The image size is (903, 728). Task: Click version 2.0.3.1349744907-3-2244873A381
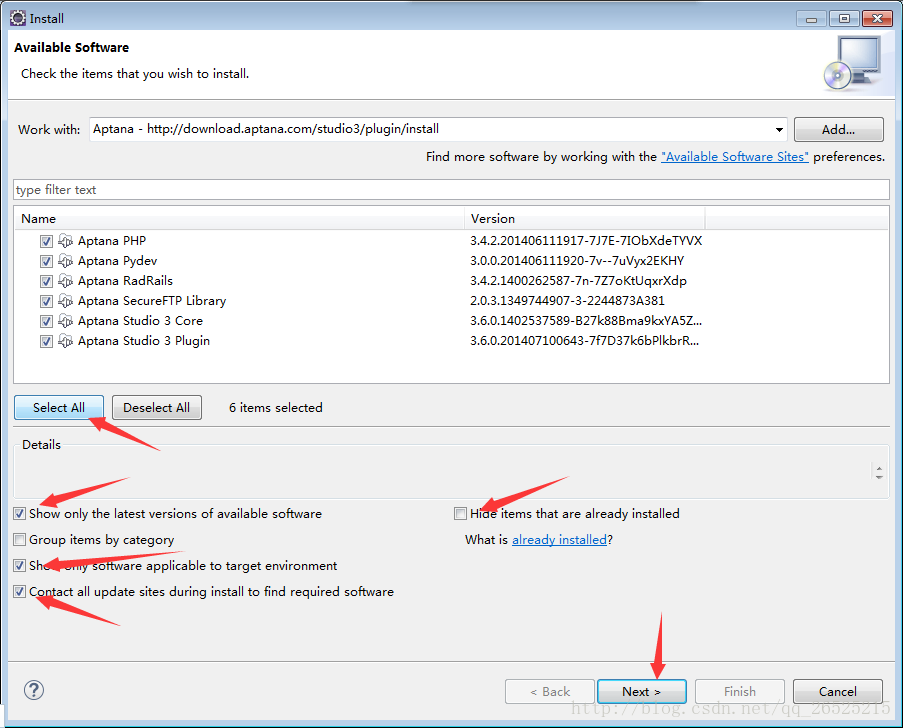pos(567,301)
